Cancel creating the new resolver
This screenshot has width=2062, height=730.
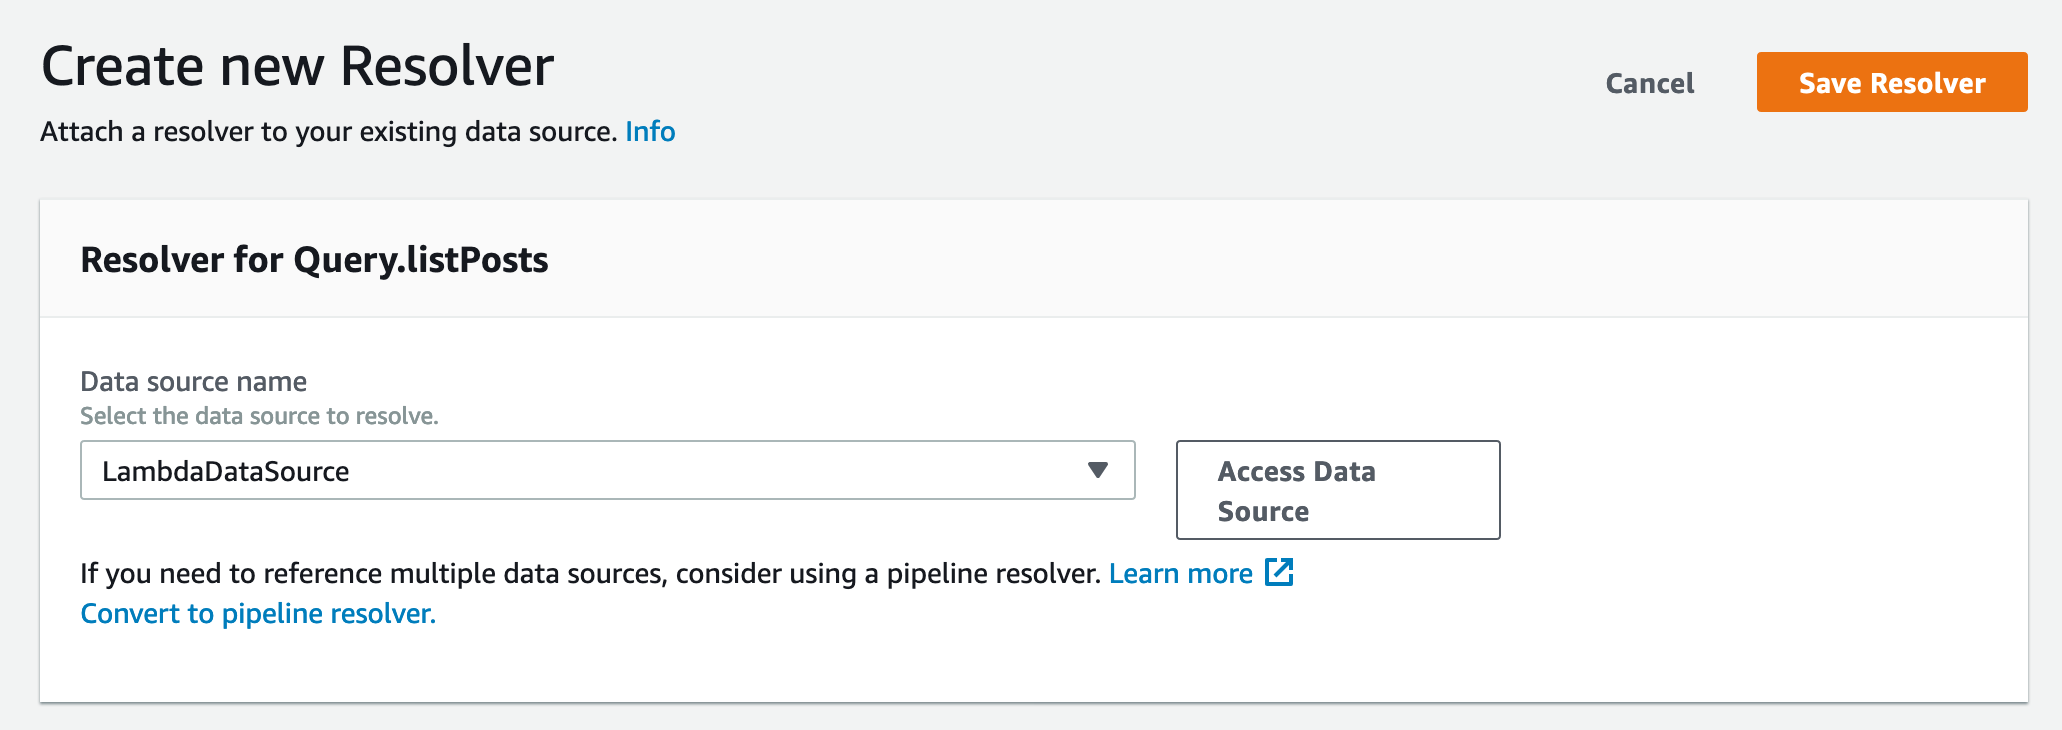(x=1649, y=83)
